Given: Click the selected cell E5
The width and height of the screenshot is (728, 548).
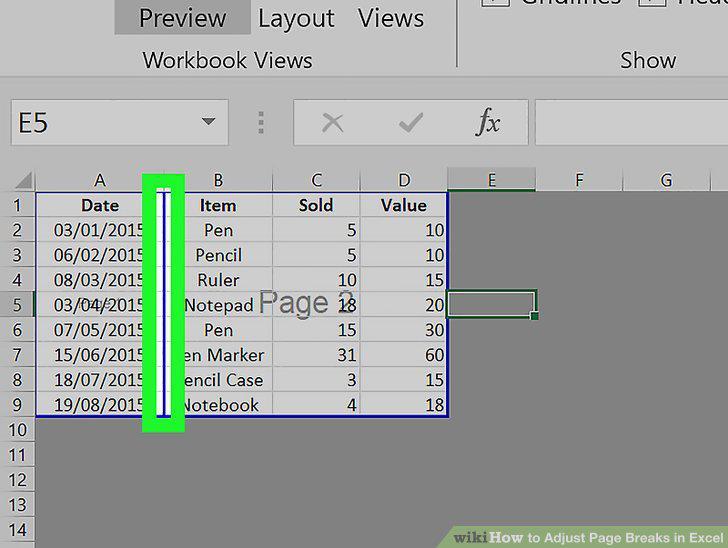Looking at the screenshot, I should (491, 304).
